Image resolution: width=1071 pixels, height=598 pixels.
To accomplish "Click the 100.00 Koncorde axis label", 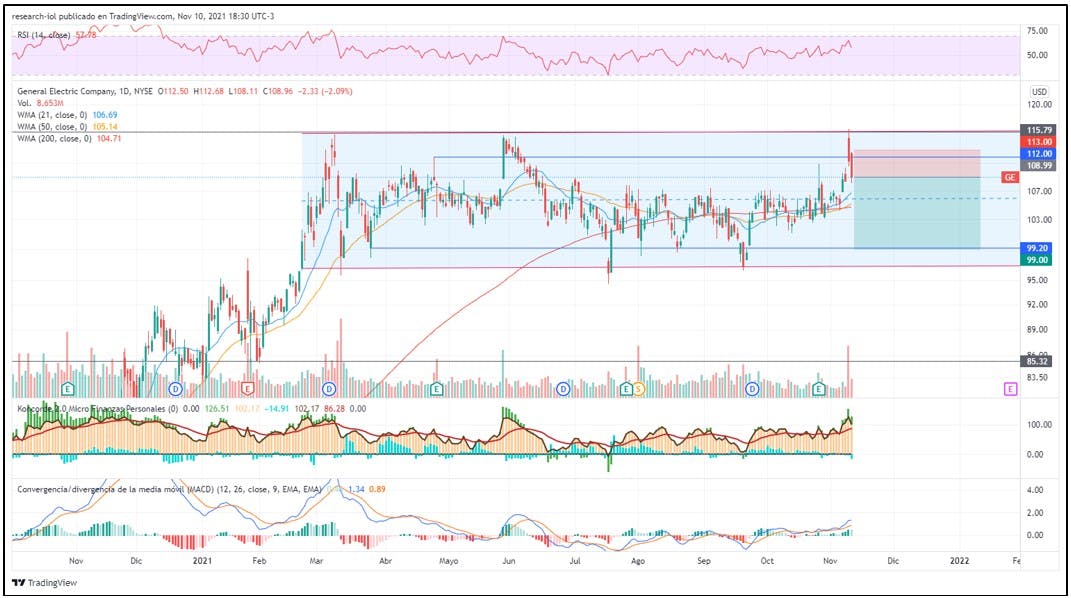I will (1039, 424).
